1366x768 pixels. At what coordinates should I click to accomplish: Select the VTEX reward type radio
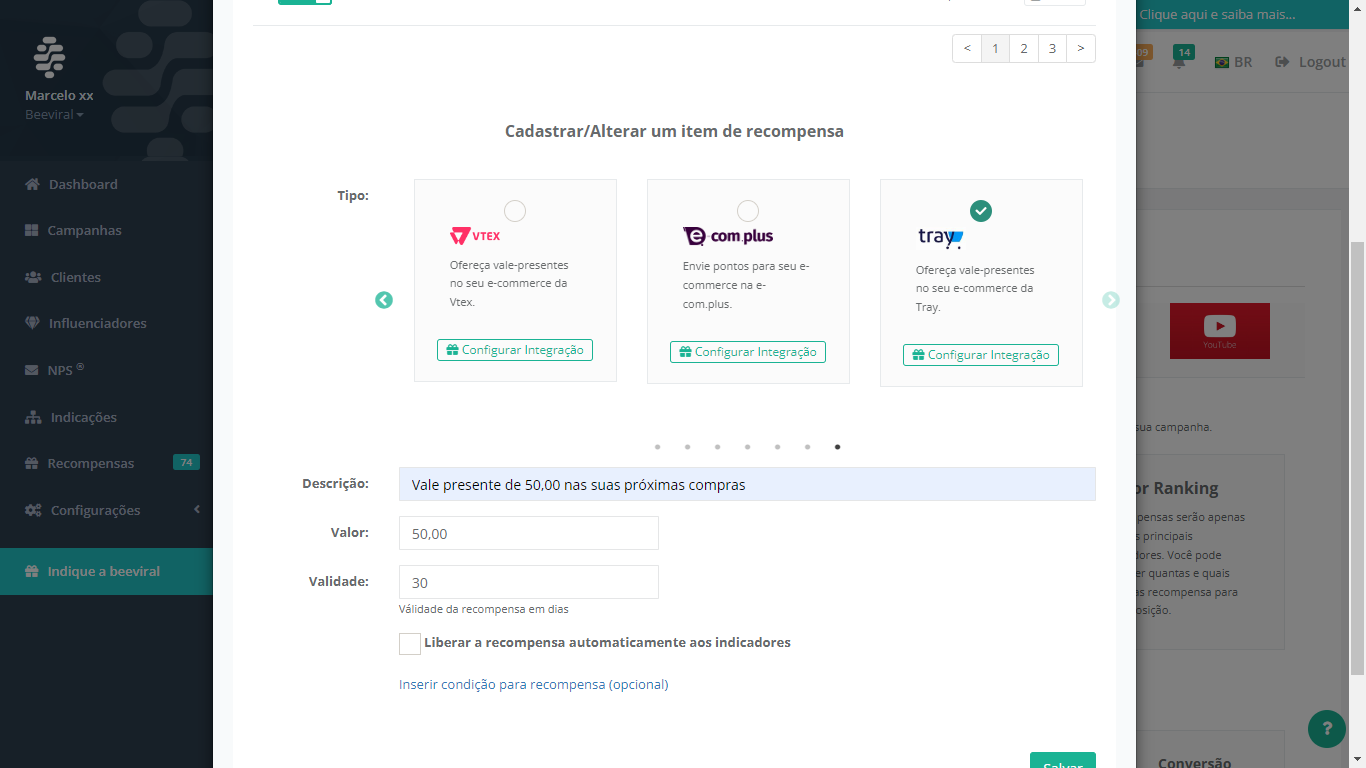(515, 211)
